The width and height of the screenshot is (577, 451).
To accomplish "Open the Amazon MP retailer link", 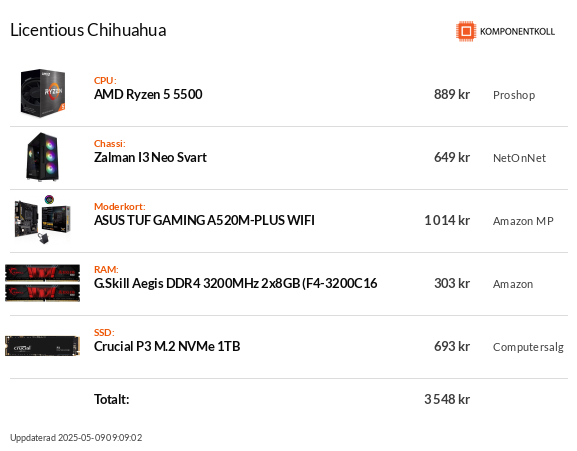I will pos(523,221).
